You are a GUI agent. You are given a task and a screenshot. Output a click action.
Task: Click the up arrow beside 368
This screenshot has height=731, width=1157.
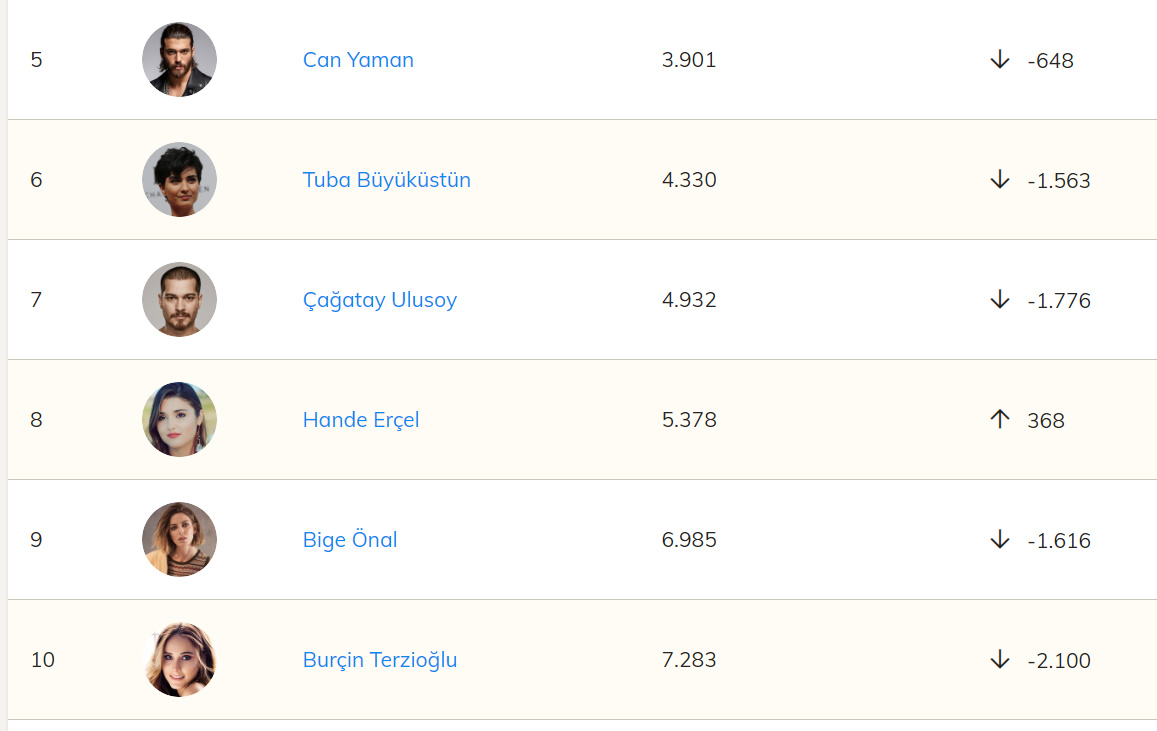click(x=999, y=420)
